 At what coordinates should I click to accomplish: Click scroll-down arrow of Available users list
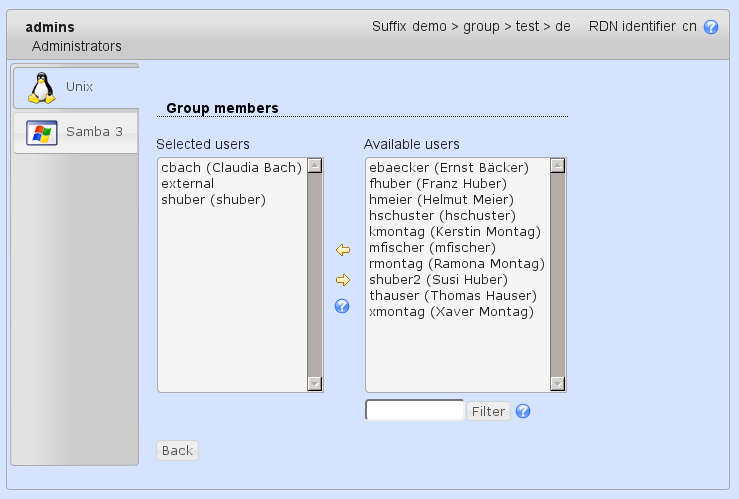click(558, 383)
